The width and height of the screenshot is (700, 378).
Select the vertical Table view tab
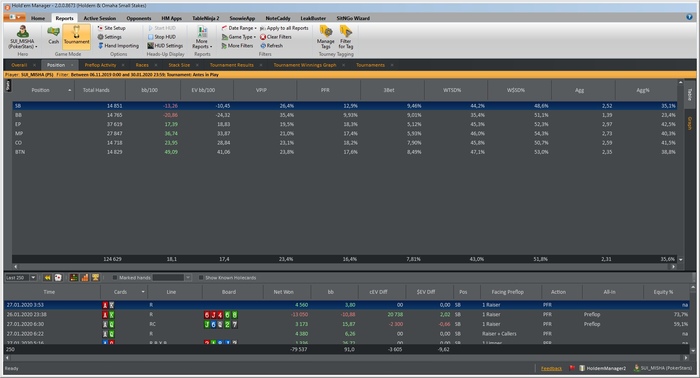pyautogui.click(x=689, y=94)
